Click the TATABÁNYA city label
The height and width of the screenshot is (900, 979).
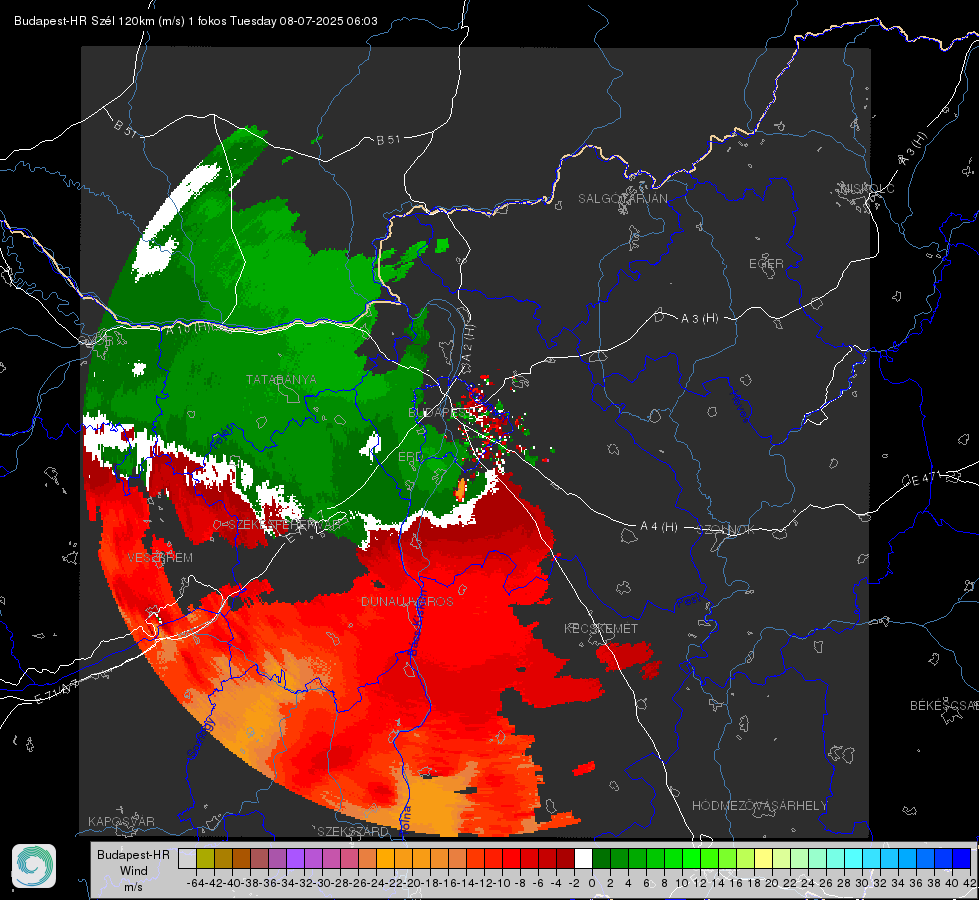click(281, 379)
